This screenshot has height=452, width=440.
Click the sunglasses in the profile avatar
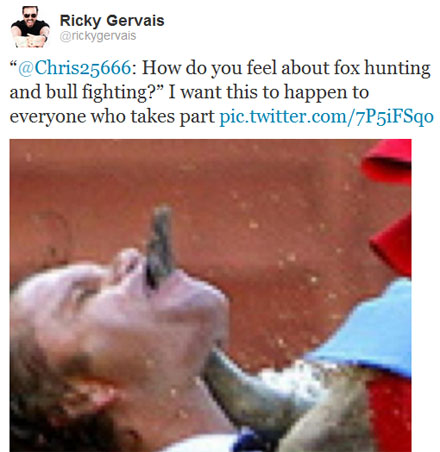click(x=30, y=15)
